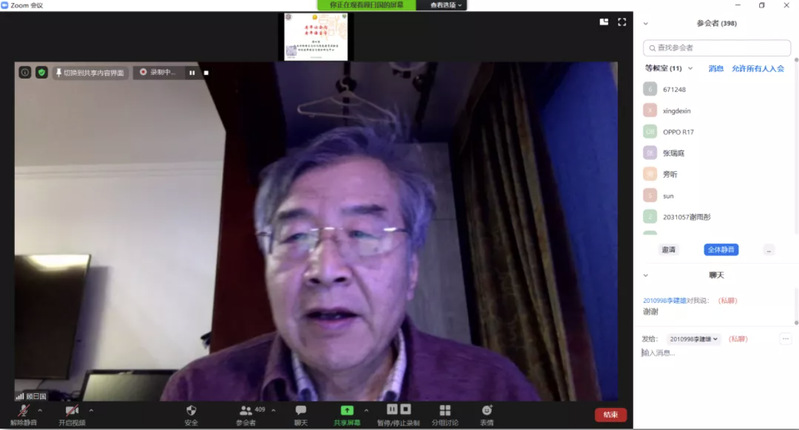The image size is (799, 430).
Task: Click the Mute All button
Action: pos(721,249)
